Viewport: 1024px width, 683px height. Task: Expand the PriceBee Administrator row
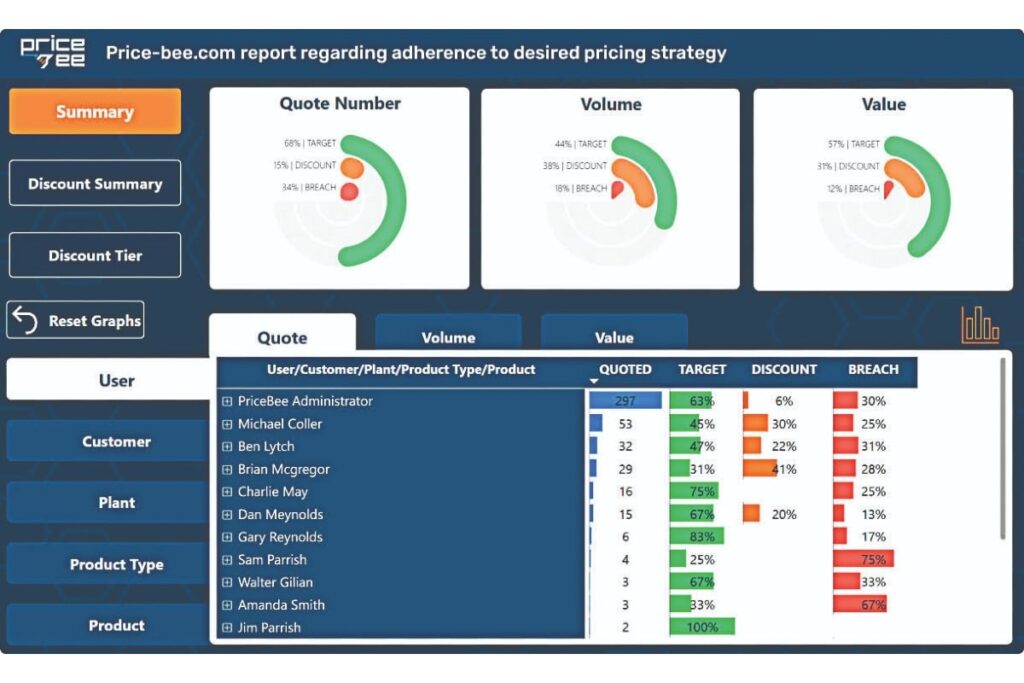227,401
